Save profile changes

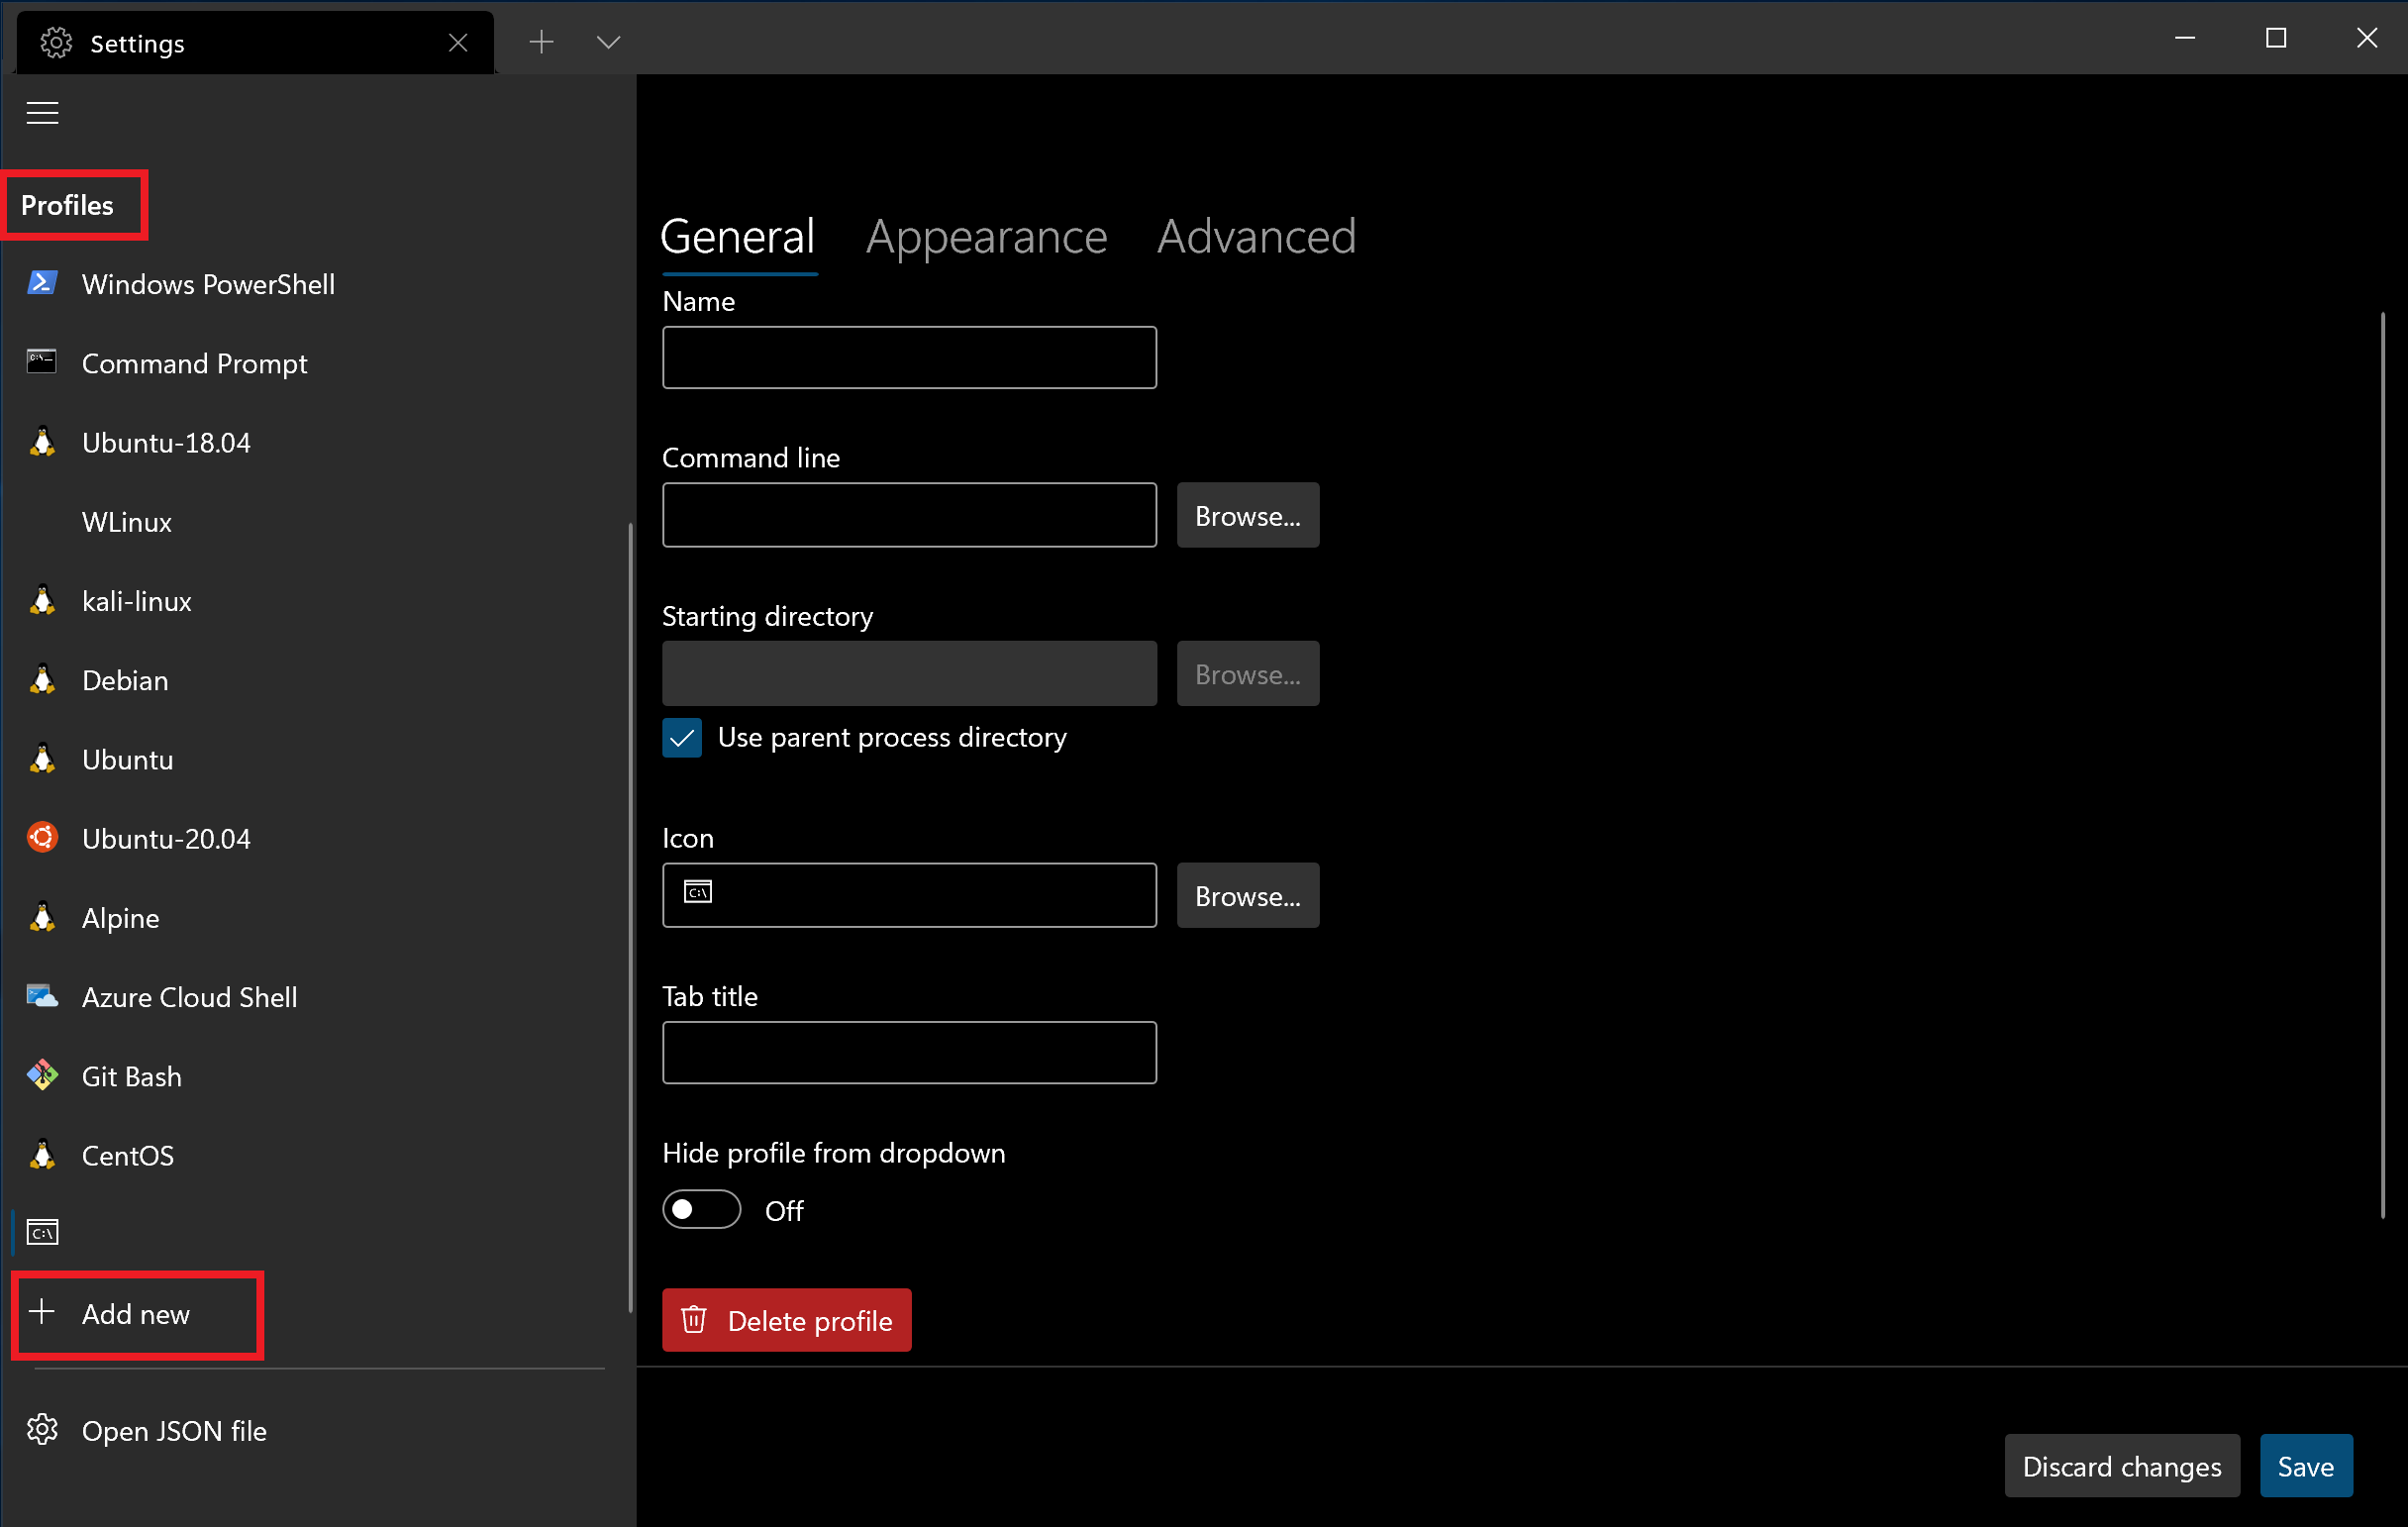(x=2304, y=1466)
